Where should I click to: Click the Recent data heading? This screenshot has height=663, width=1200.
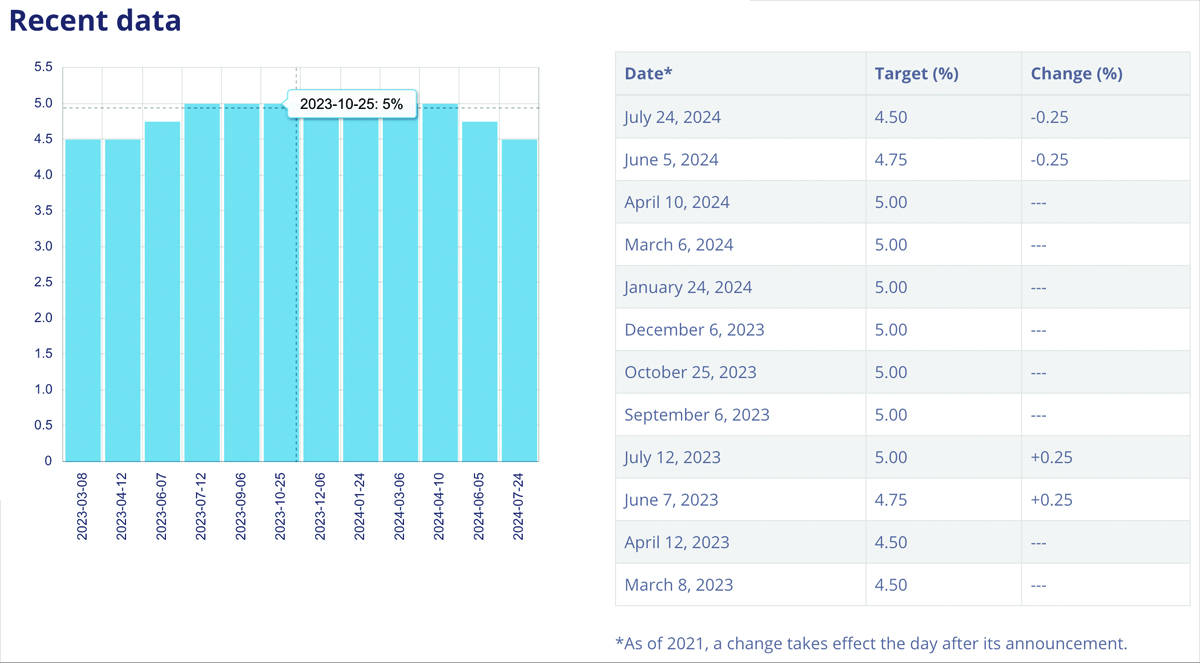click(x=96, y=20)
